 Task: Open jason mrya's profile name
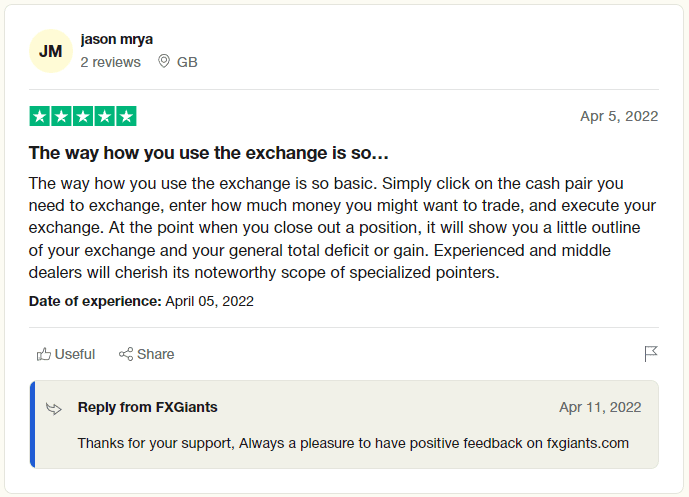(x=116, y=39)
